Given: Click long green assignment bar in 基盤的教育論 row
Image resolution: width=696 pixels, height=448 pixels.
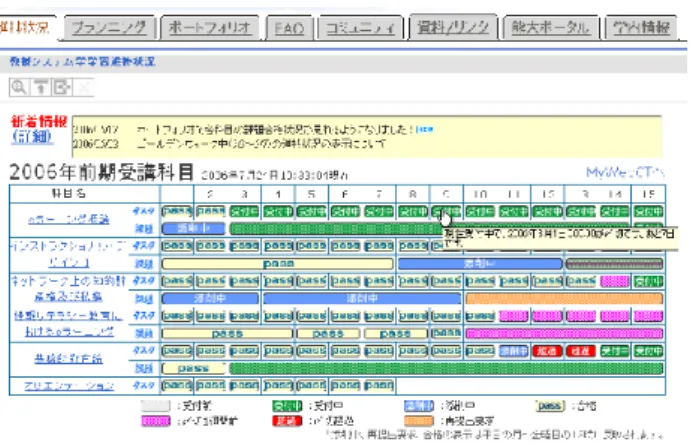Looking at the screenshot, I should click(x=446, y=368).
